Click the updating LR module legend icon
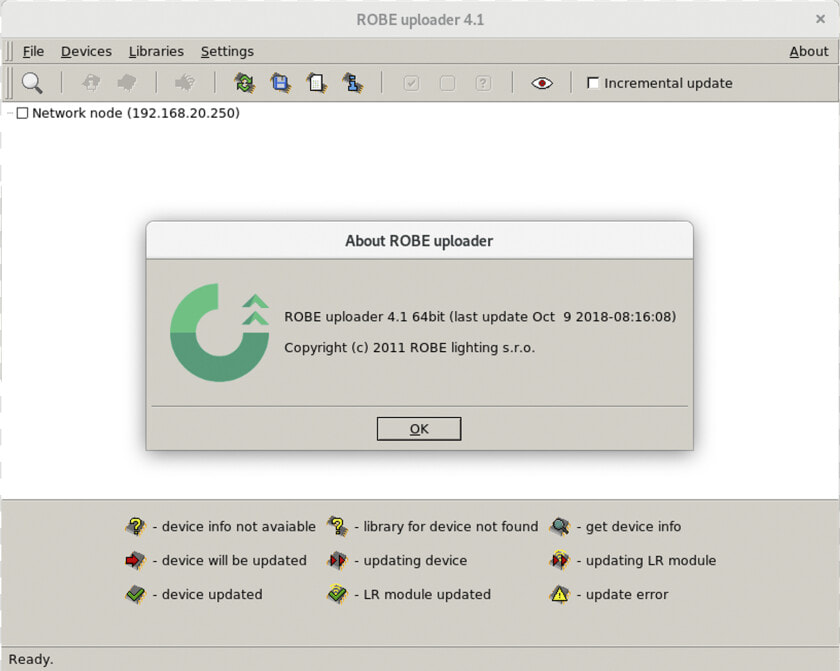The image size is (840, 671). 560,560
